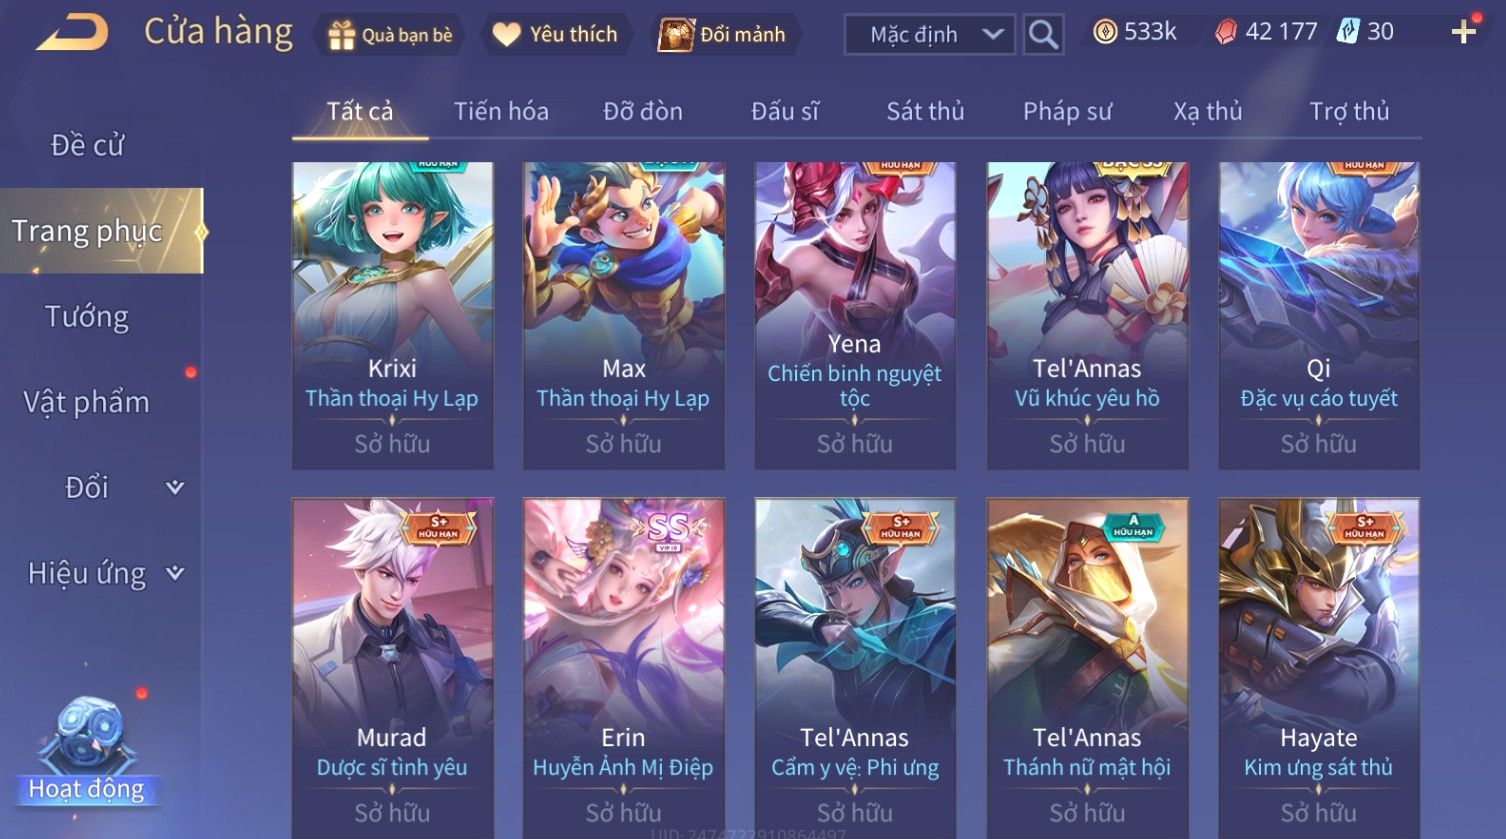
Task: Switch to the Pháp sư tab
Action: click(x=1067, y=111)
